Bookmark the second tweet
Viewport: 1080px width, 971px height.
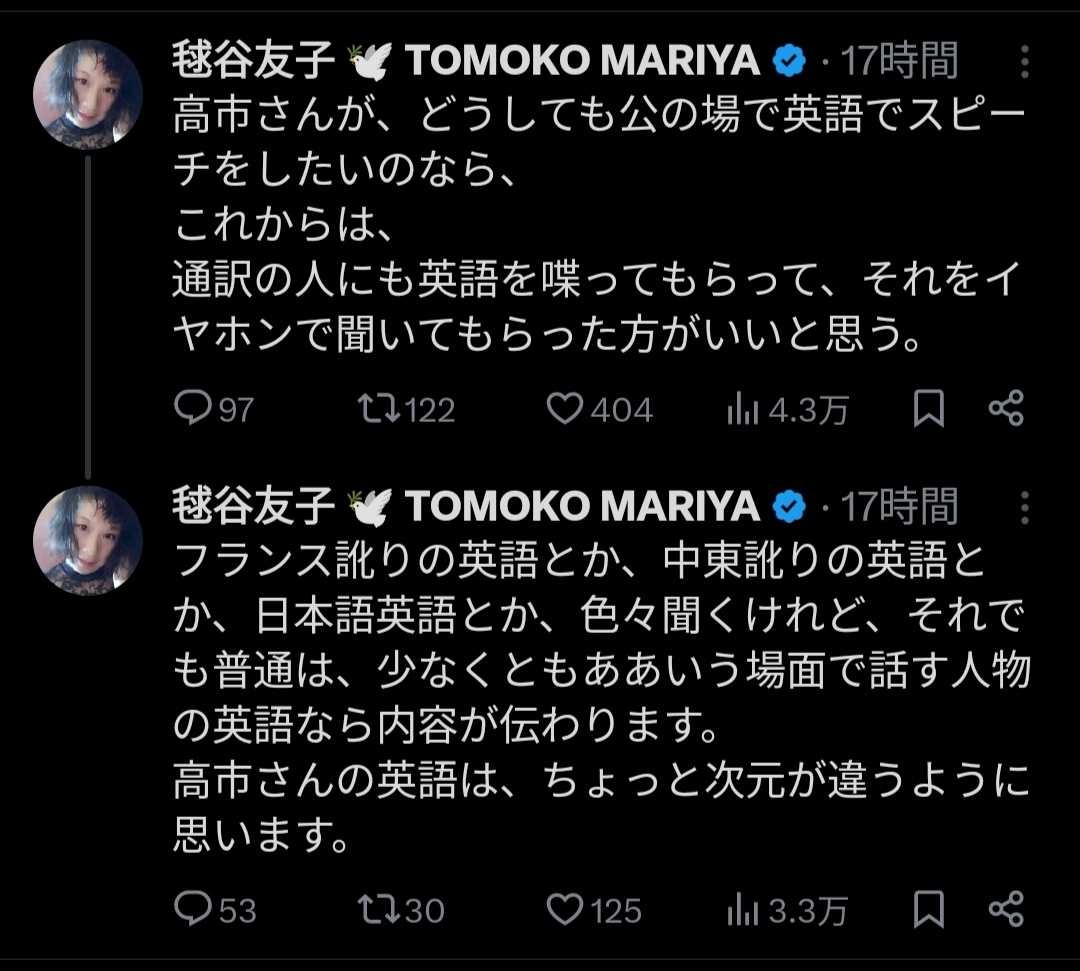tap(929, 909)
